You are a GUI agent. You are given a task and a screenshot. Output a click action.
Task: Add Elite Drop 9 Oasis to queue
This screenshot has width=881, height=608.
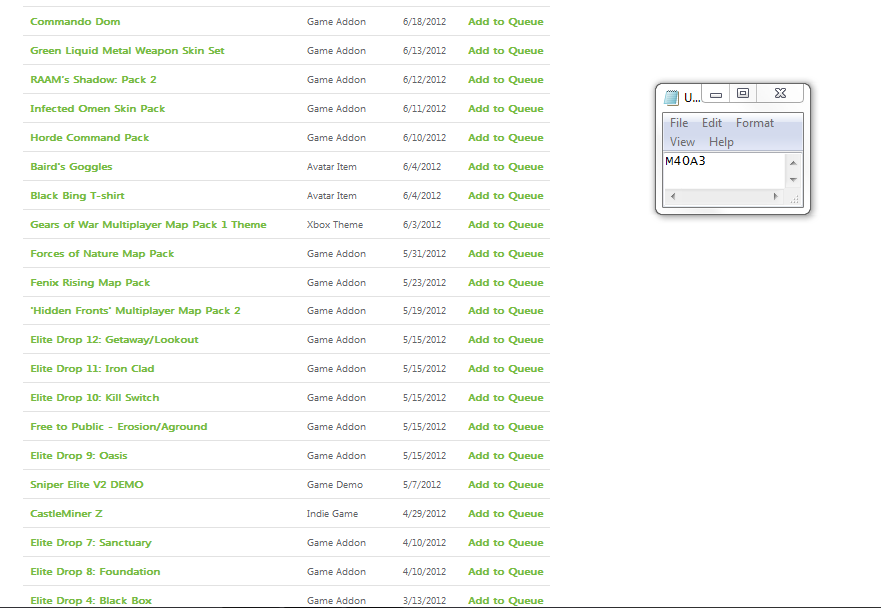point(506,456)
